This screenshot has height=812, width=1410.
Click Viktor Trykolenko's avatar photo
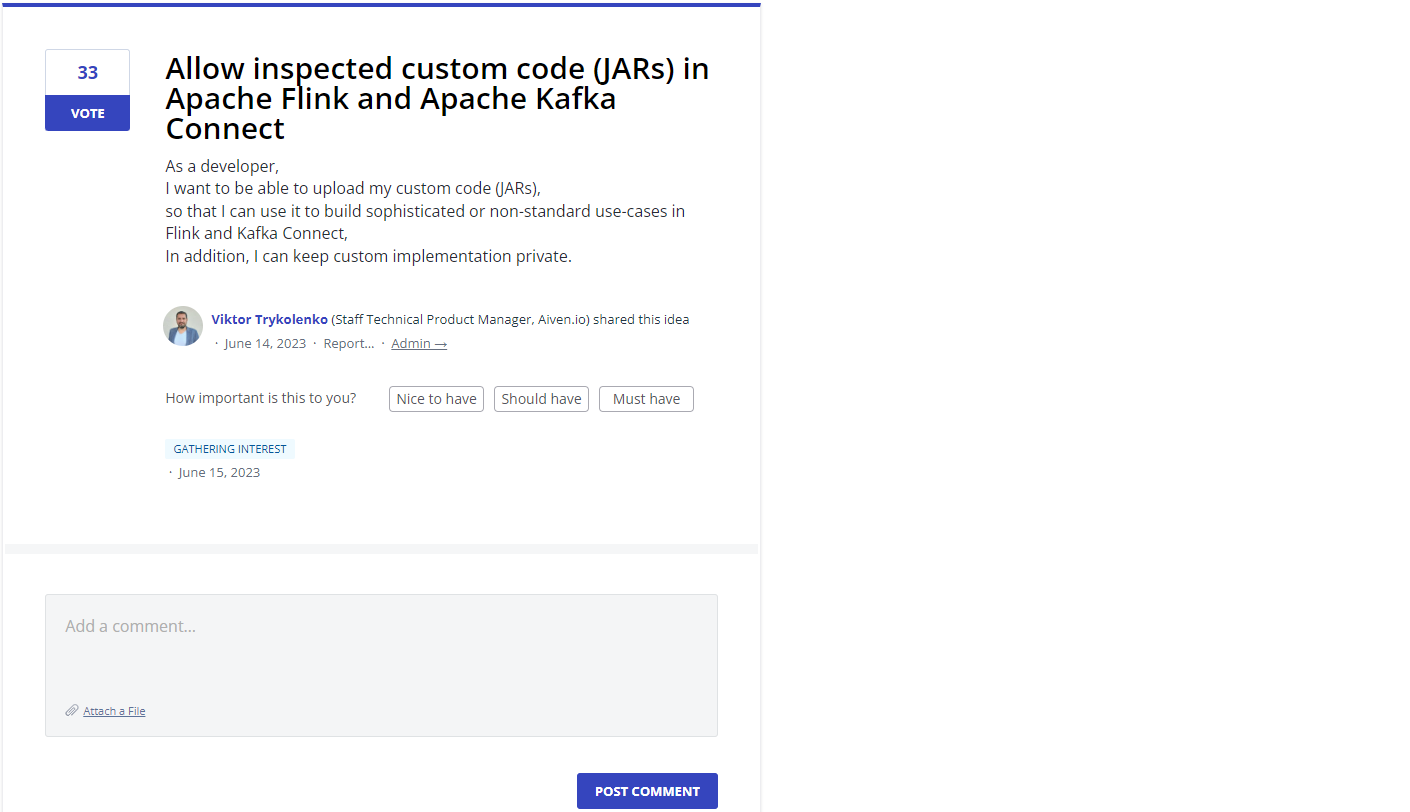coord(183,326)
